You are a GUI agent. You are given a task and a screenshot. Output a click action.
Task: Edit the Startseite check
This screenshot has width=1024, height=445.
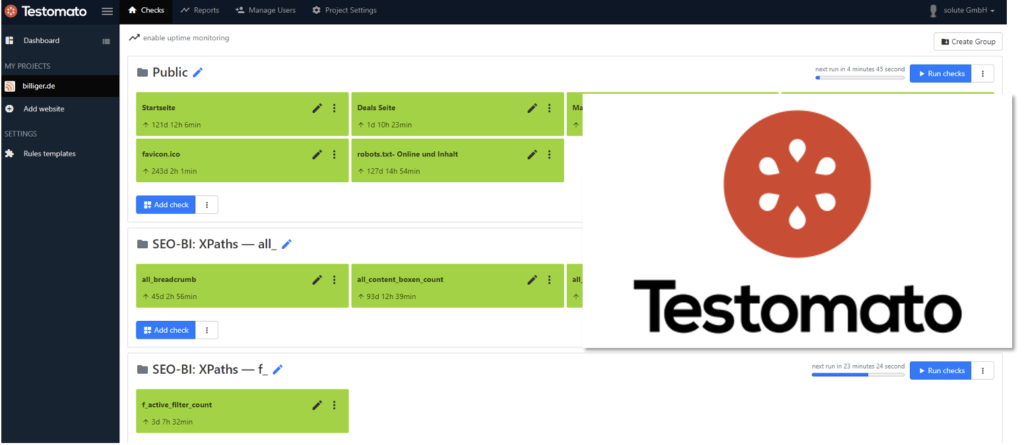coord(317,108)
